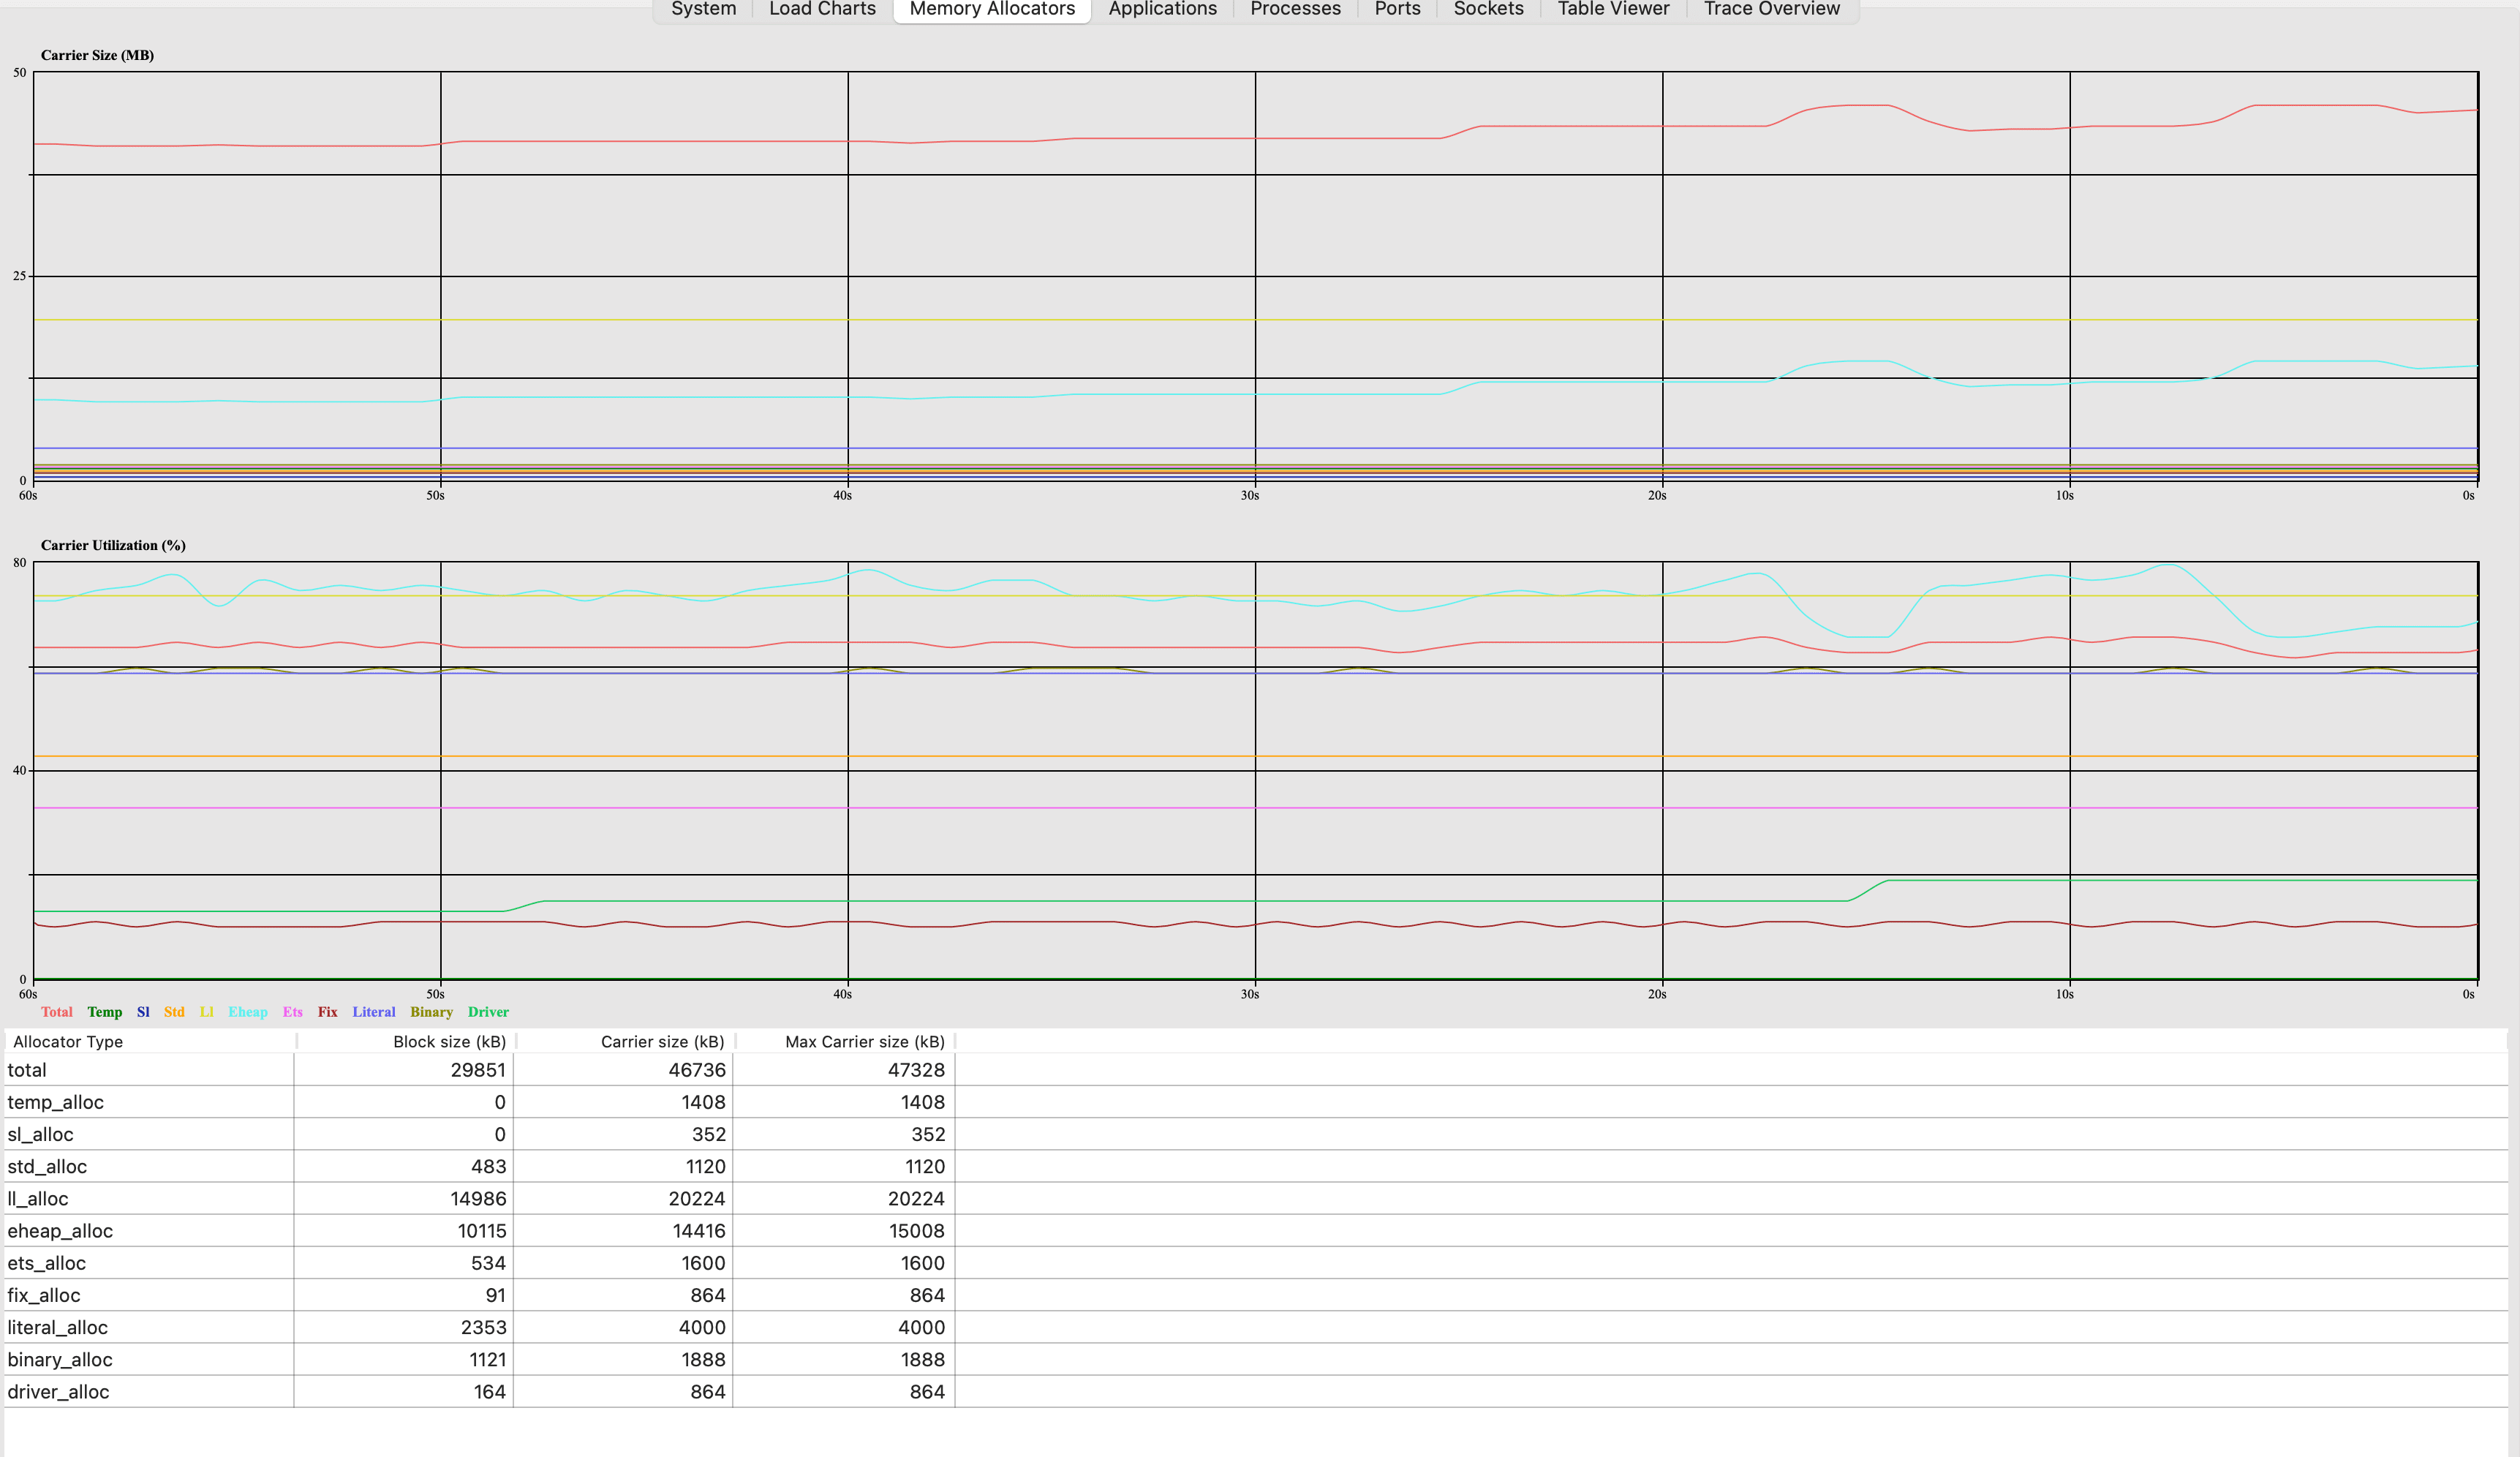2520x1457 pixels.
Task: Click the Total legend label
Action: pos(56,1012)
